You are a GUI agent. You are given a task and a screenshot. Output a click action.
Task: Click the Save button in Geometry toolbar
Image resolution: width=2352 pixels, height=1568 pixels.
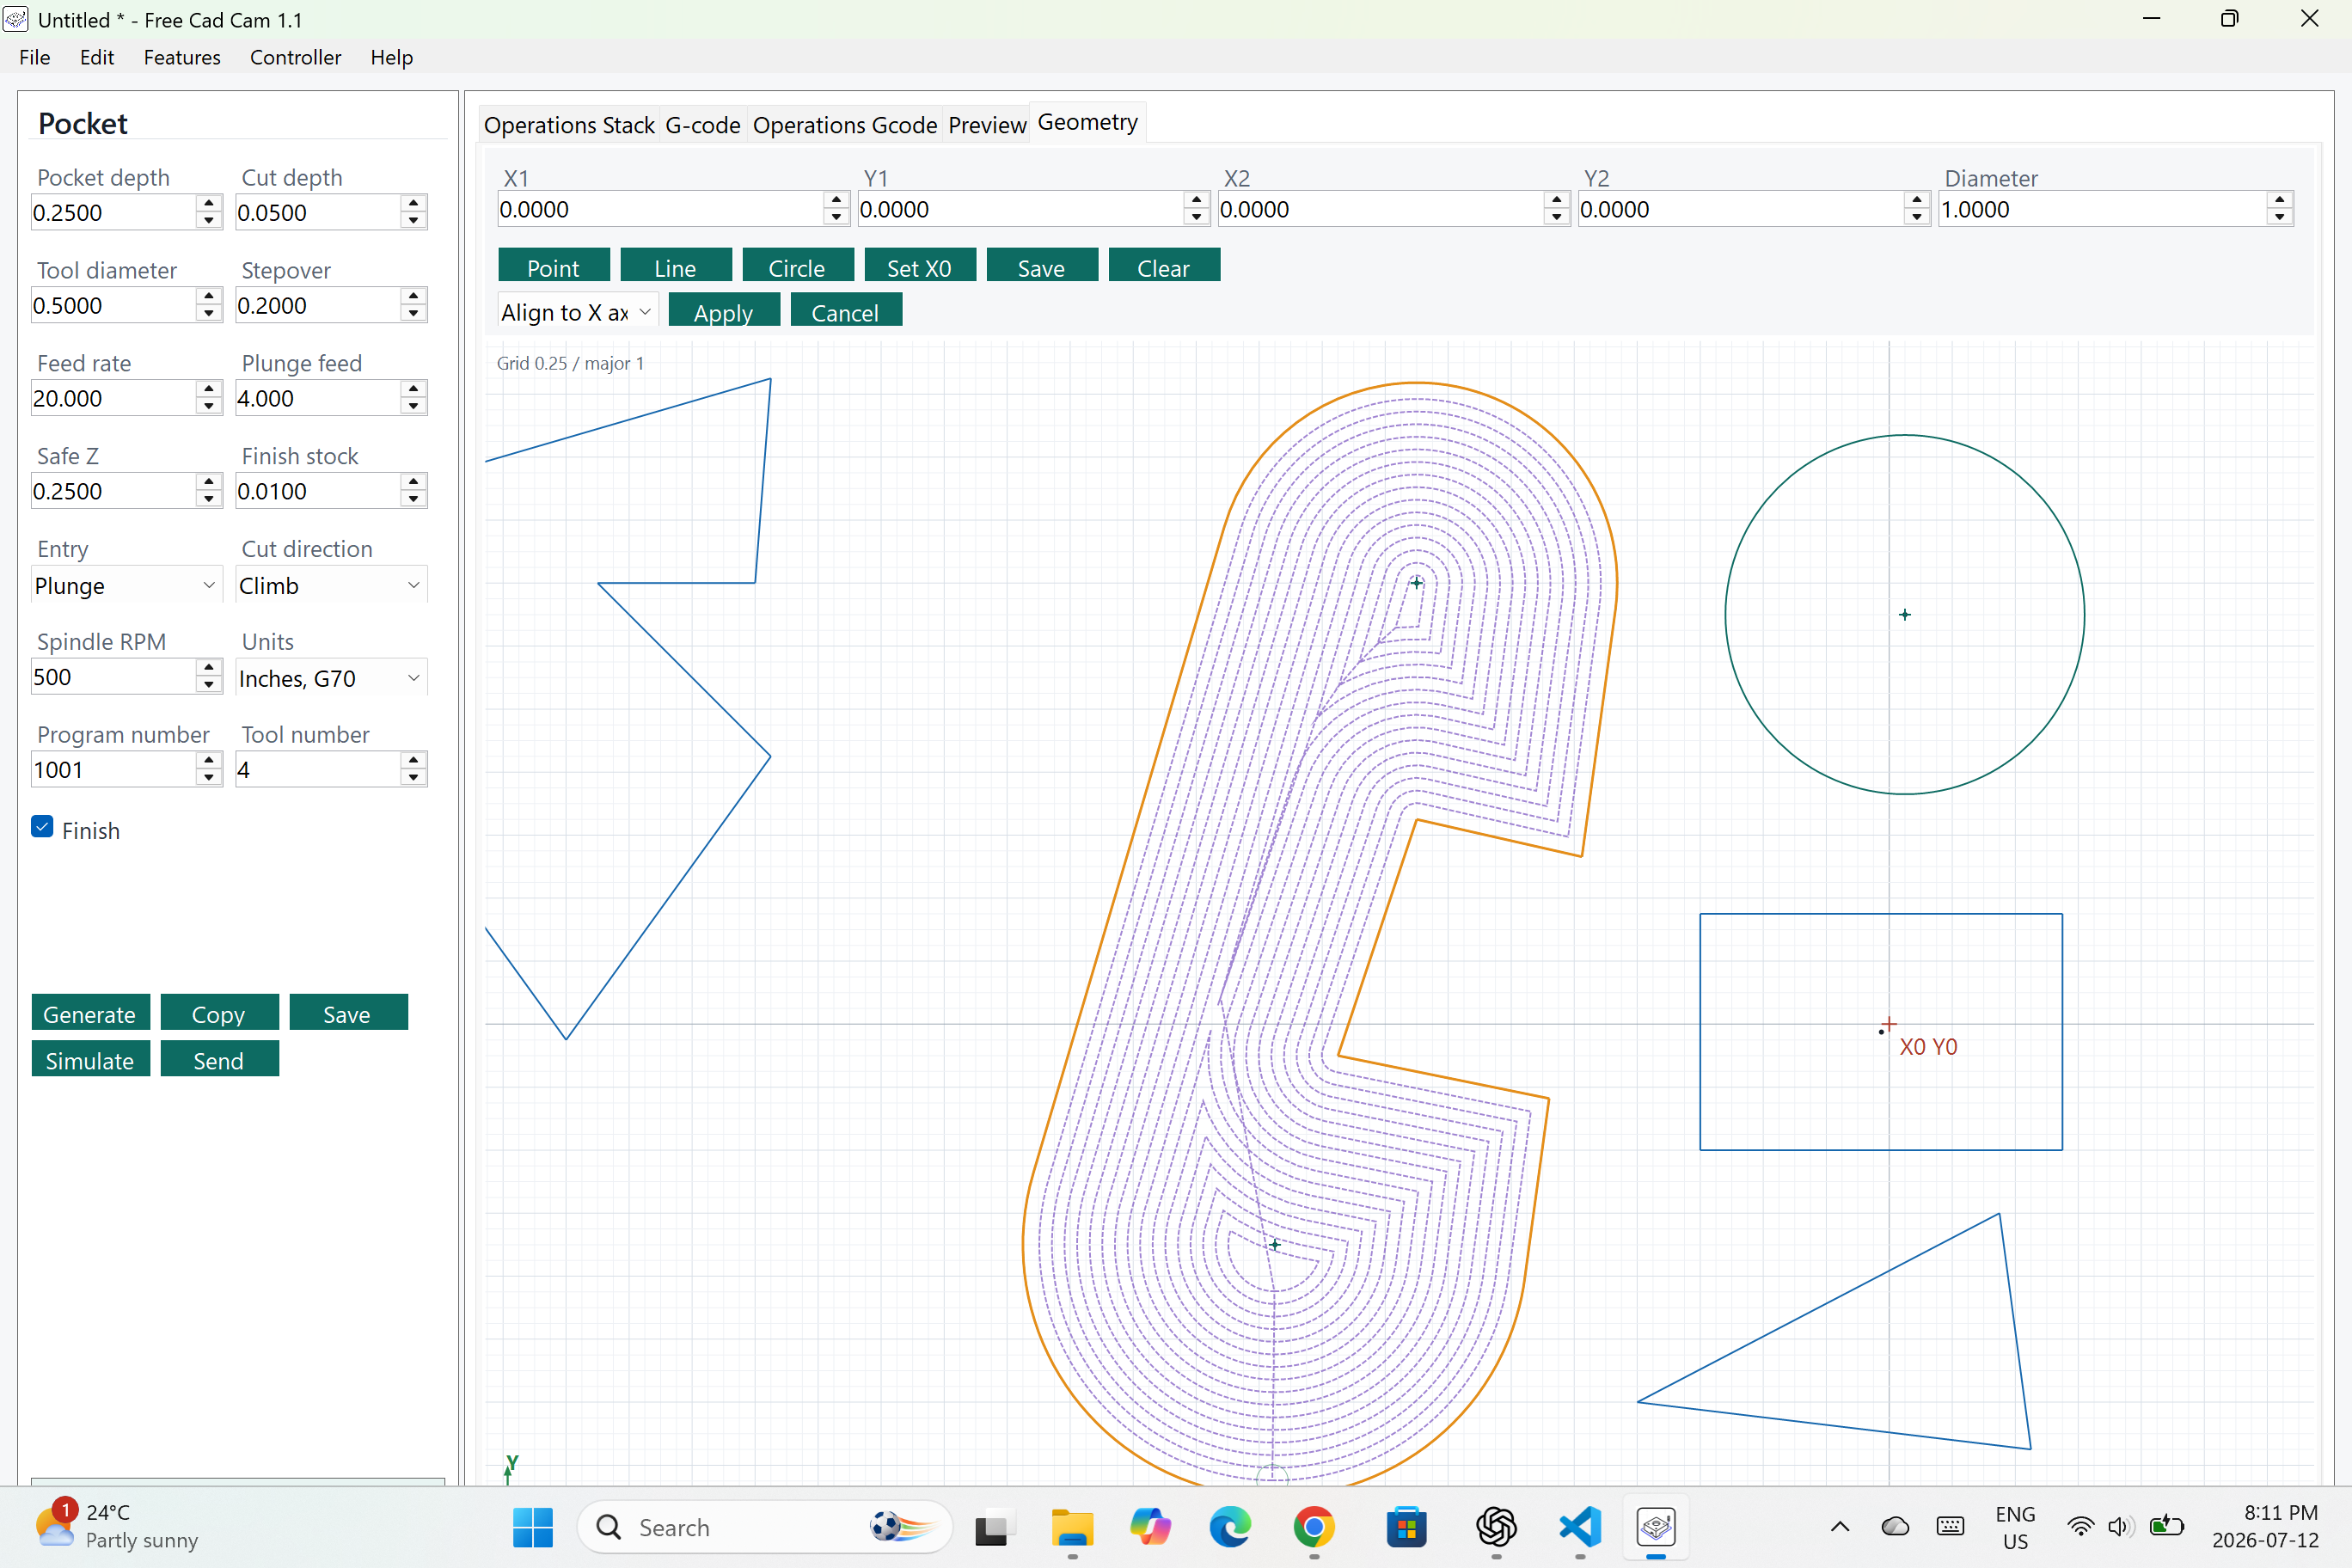click(x=1041, y=266)
